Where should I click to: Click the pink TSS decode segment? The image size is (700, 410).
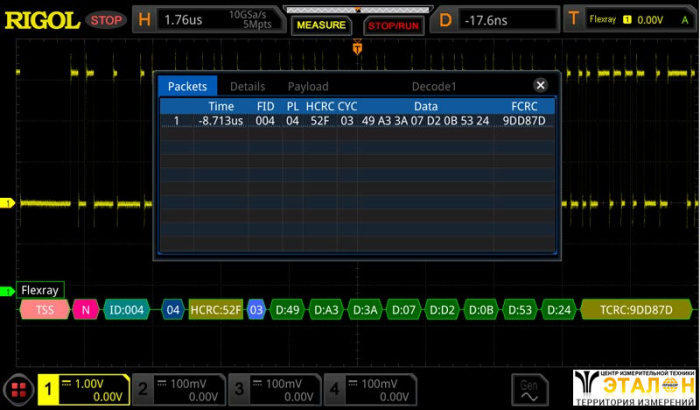(x=45, y=310)
